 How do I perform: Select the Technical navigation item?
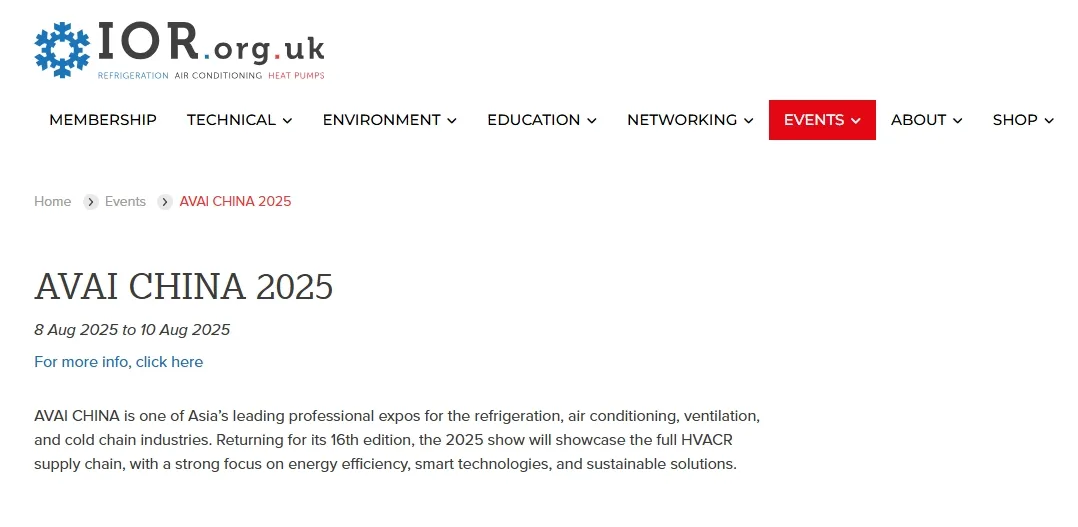tap(231, 120)
